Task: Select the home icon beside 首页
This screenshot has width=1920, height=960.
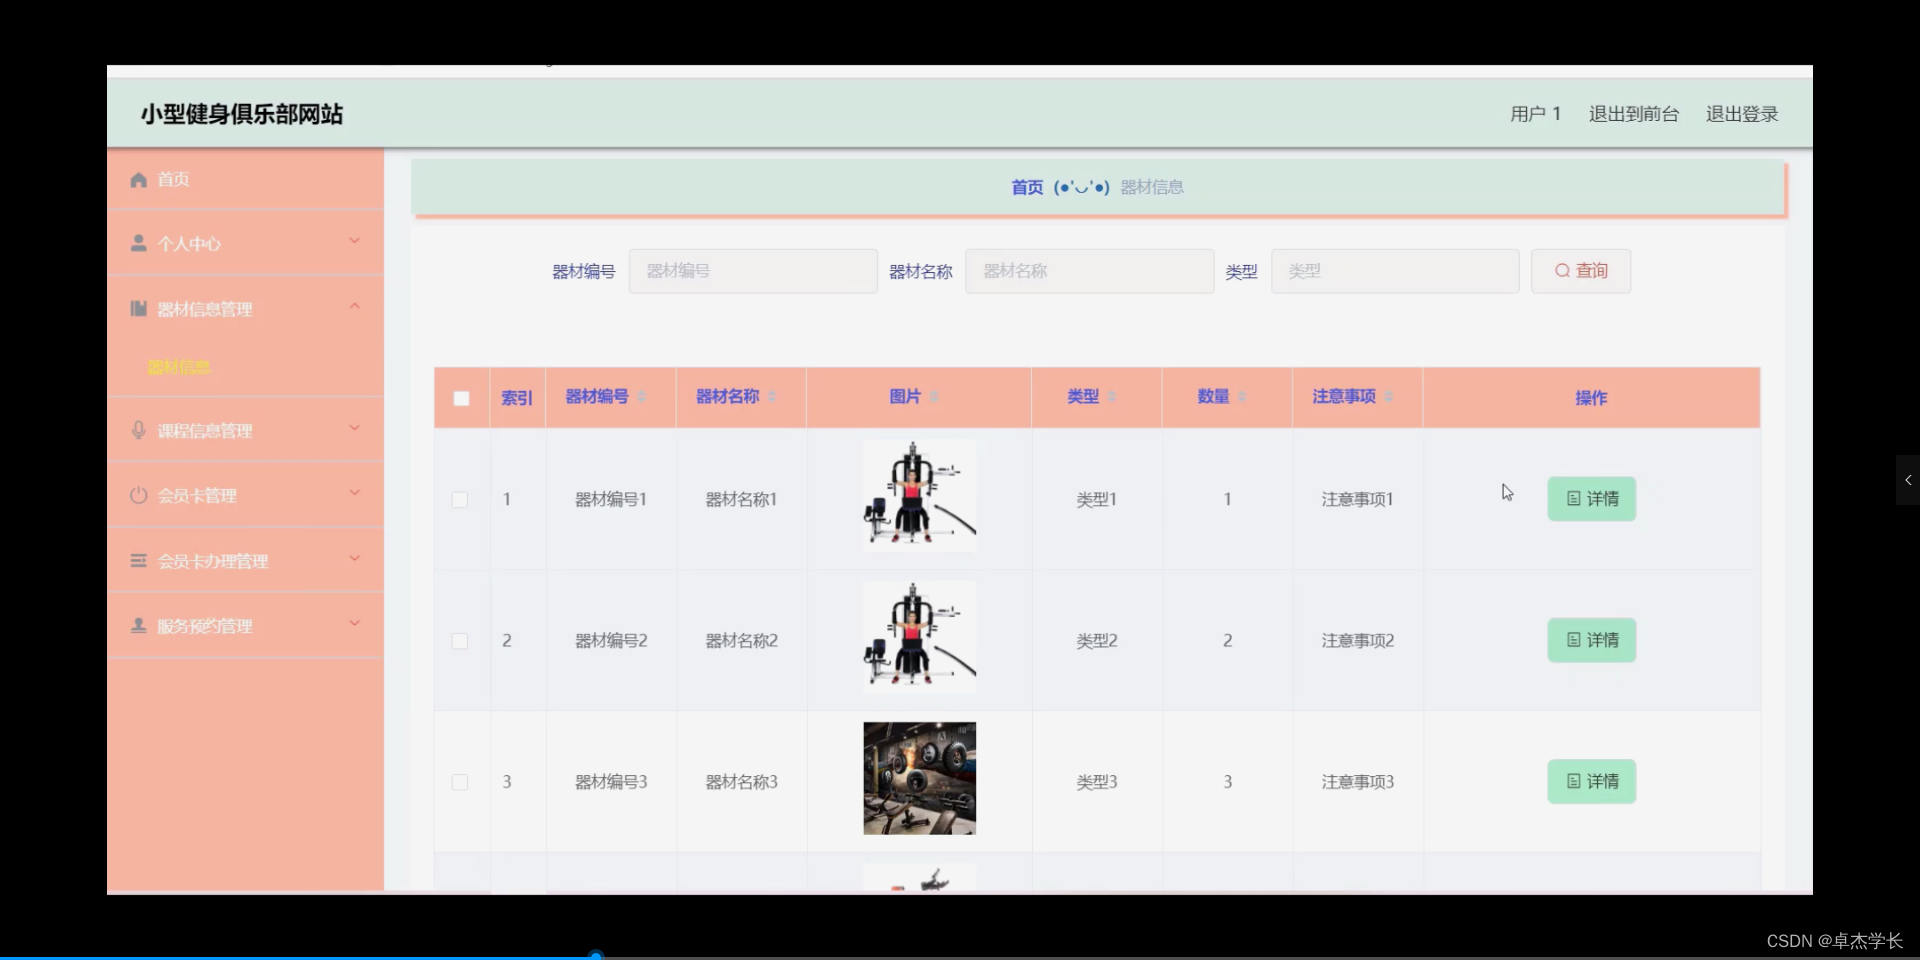Action: 138,179
